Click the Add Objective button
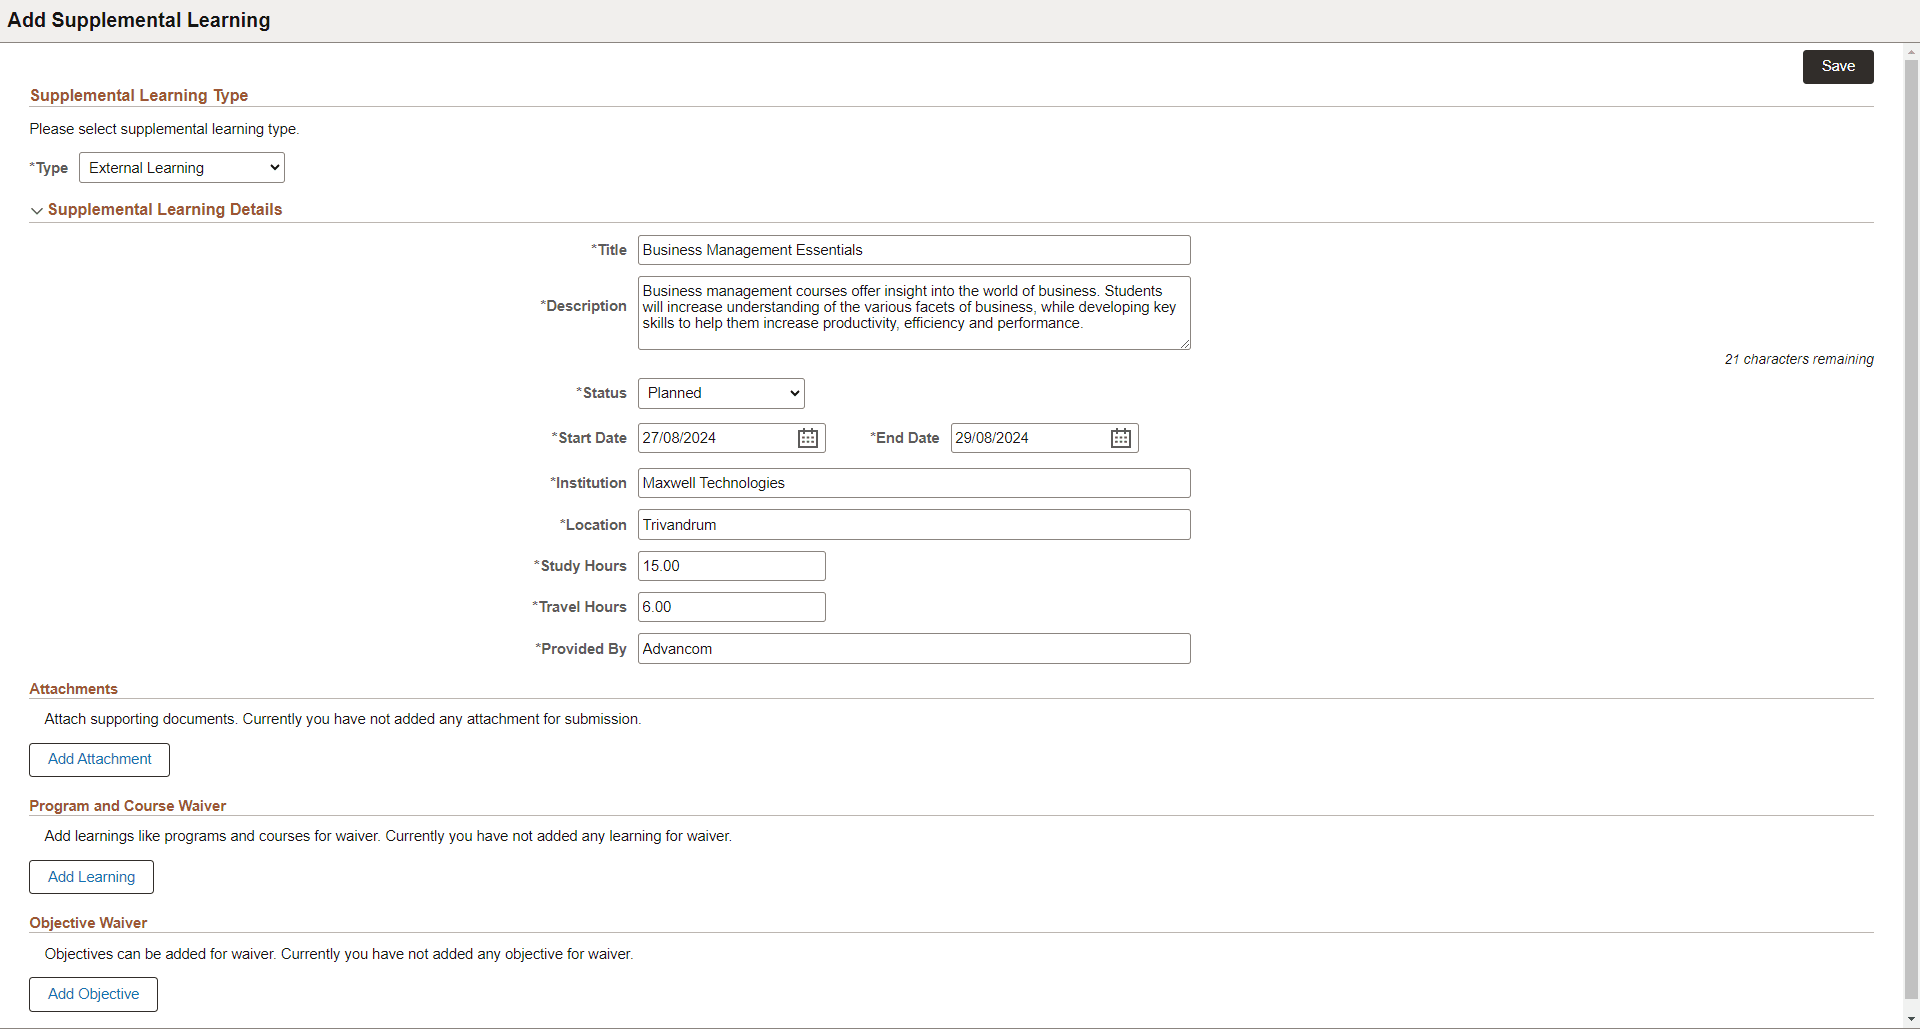Viewport: 1920px width, 1029px height. point(93,994)
